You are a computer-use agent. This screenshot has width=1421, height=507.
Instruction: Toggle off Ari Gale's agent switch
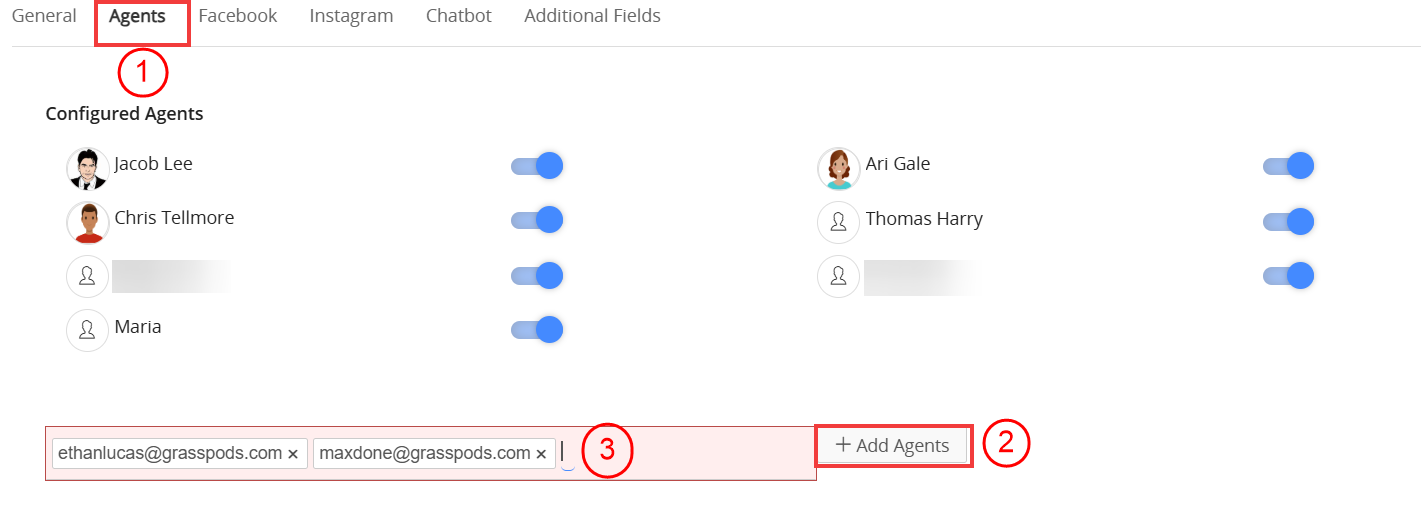click(1289, 166)
